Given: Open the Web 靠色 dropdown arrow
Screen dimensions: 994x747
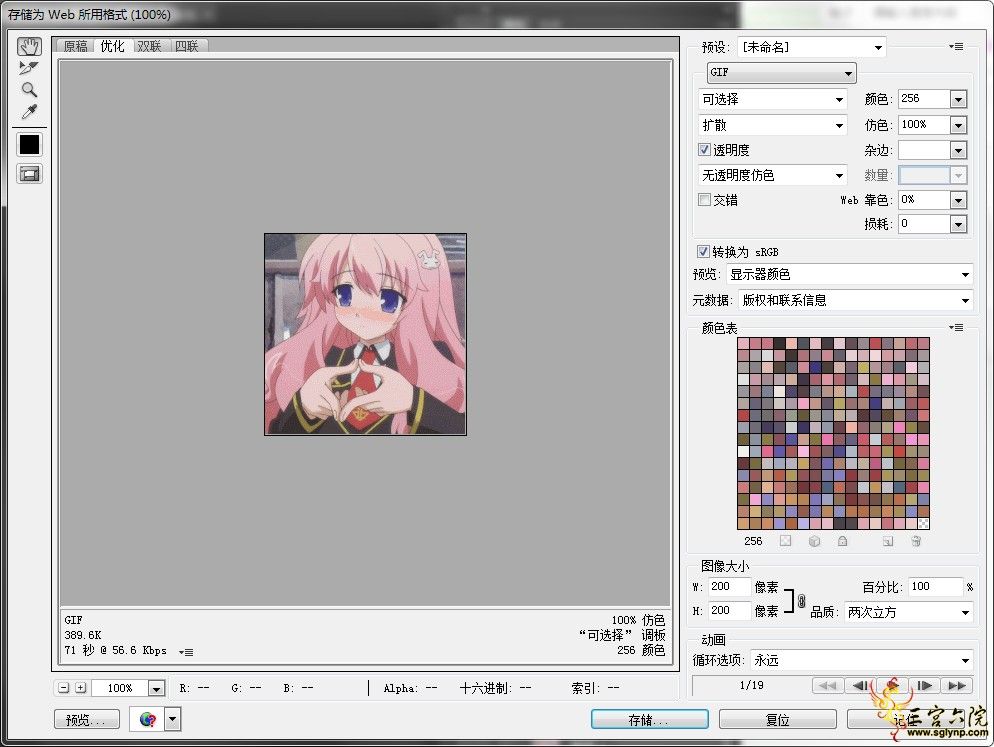Looking at the screenshot, I should 958,200.
